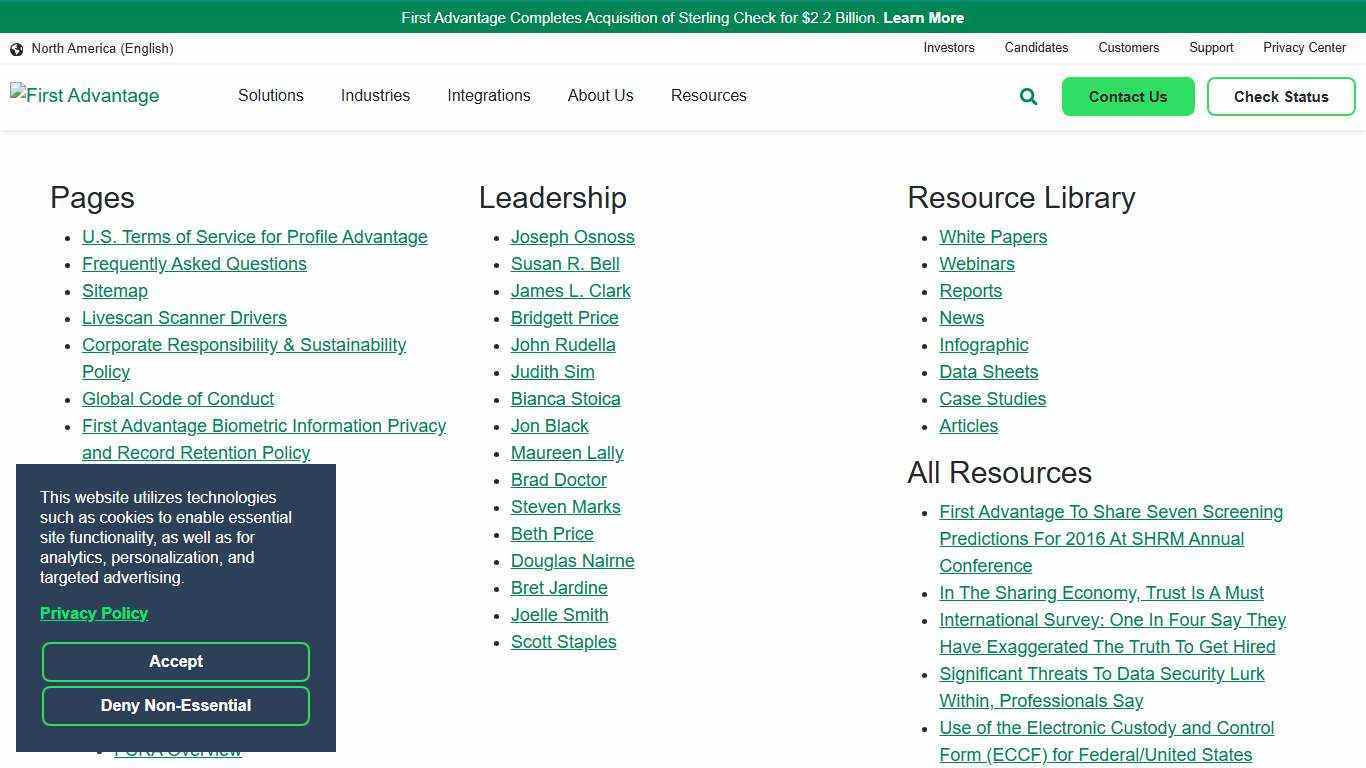The height and width of the screenshot is (768, 1366).
Task: Select the Joseph Osnoss leadership link
Action: pyautogui.click(x=572, y=237)
